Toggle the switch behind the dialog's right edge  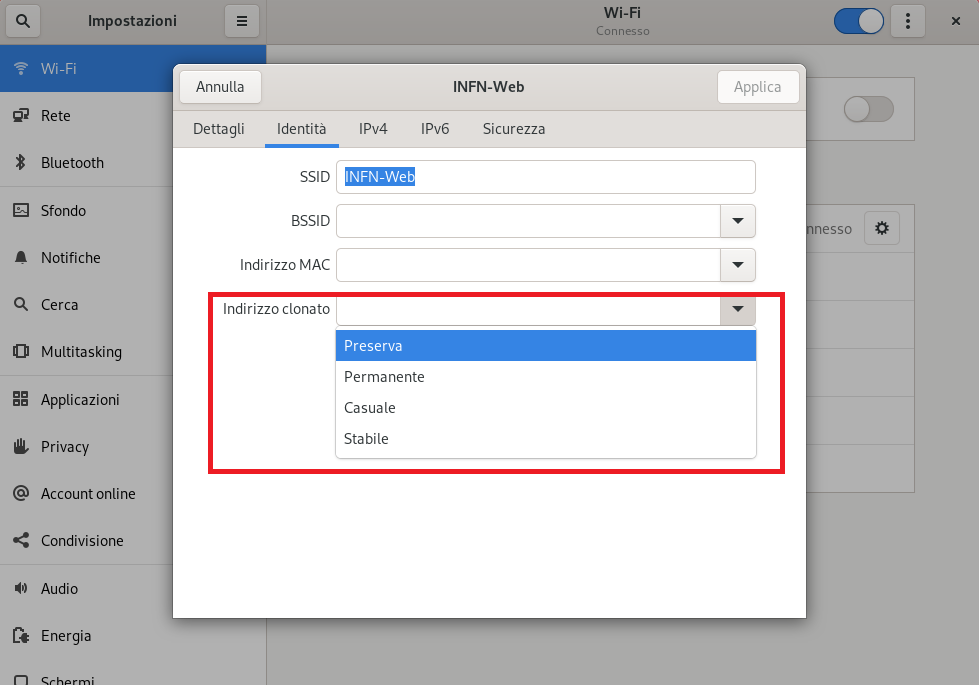pos(868,109)
